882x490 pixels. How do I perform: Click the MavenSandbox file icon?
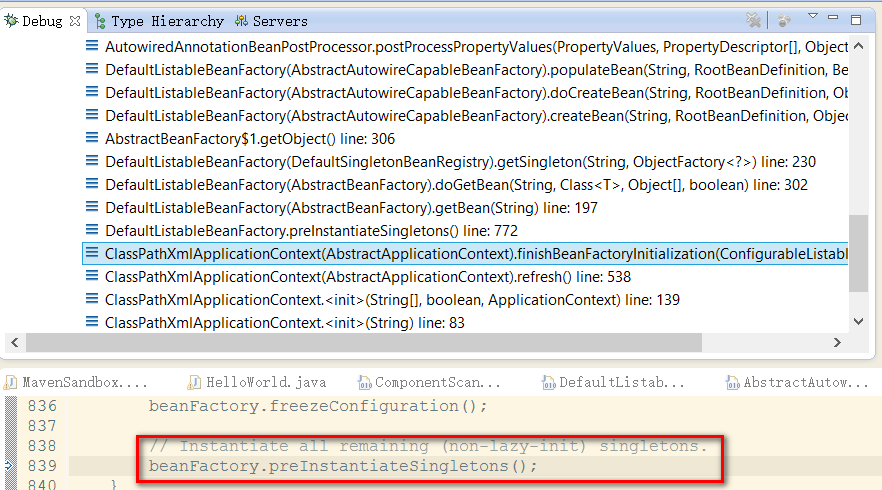(10, 383)
